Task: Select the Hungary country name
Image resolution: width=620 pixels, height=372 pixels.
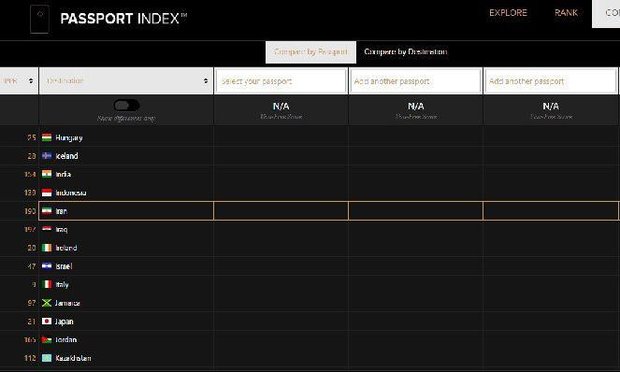Action: [69, 138]
